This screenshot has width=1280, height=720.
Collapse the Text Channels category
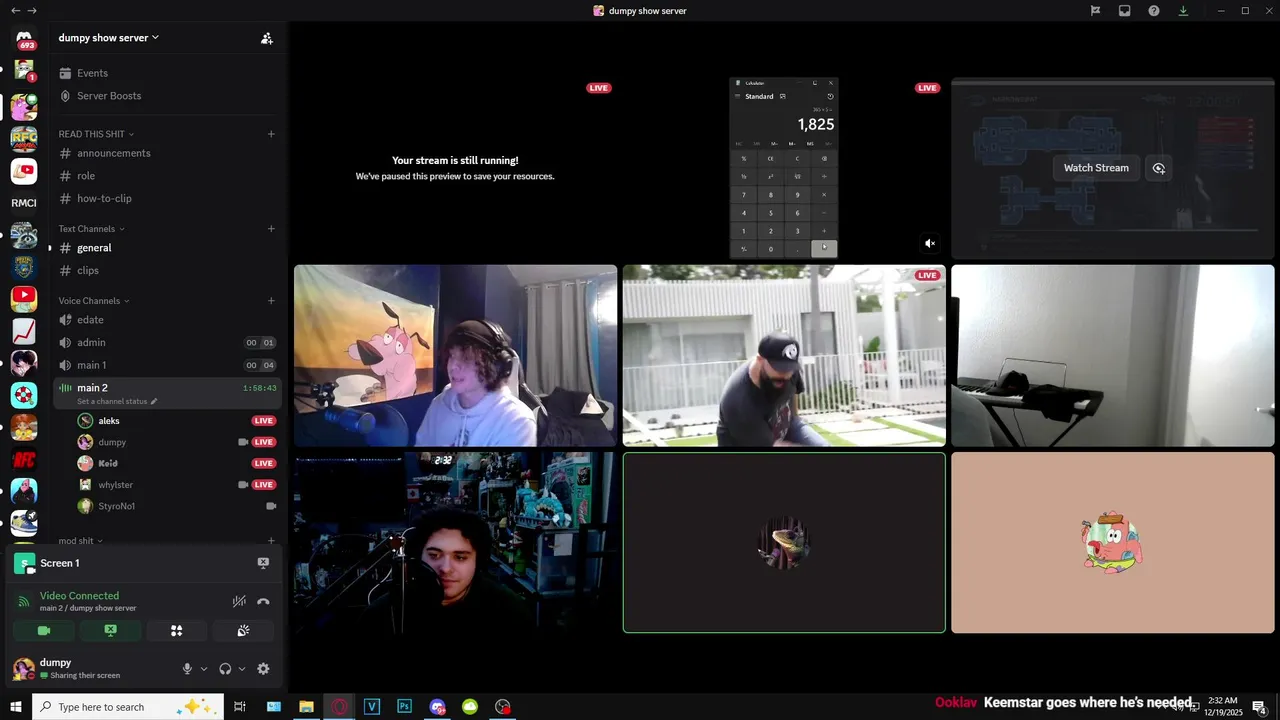92,229
